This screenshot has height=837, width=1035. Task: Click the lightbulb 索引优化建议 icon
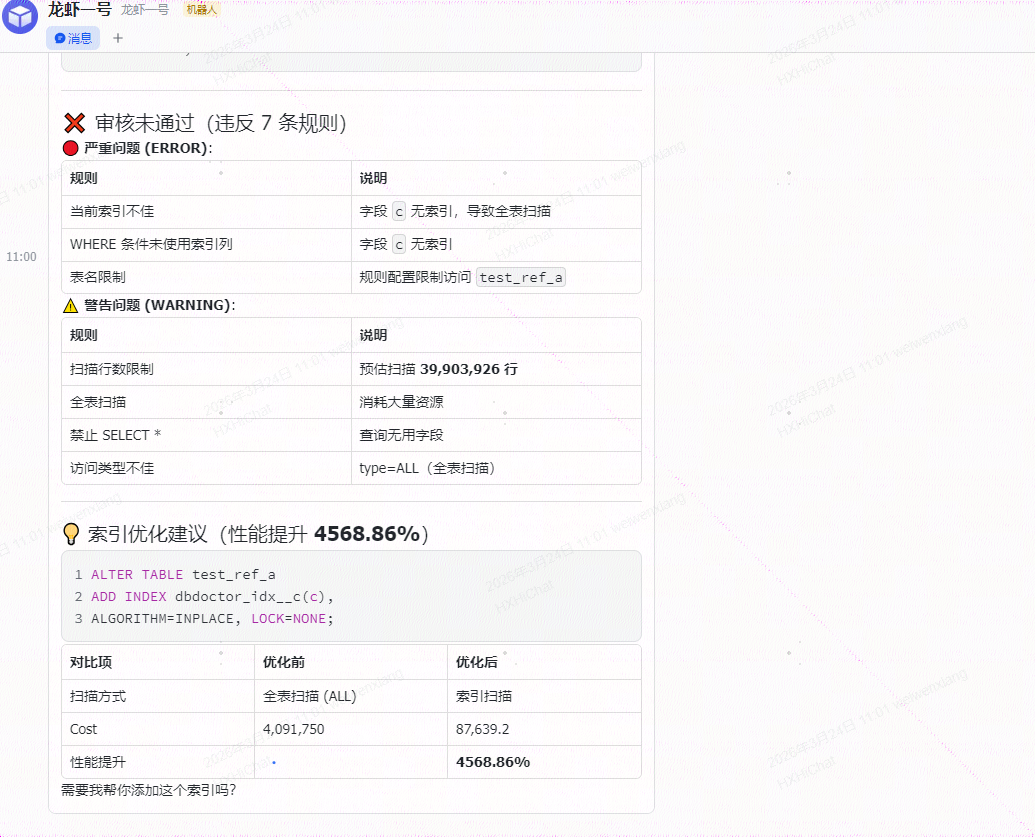point(71,534)
